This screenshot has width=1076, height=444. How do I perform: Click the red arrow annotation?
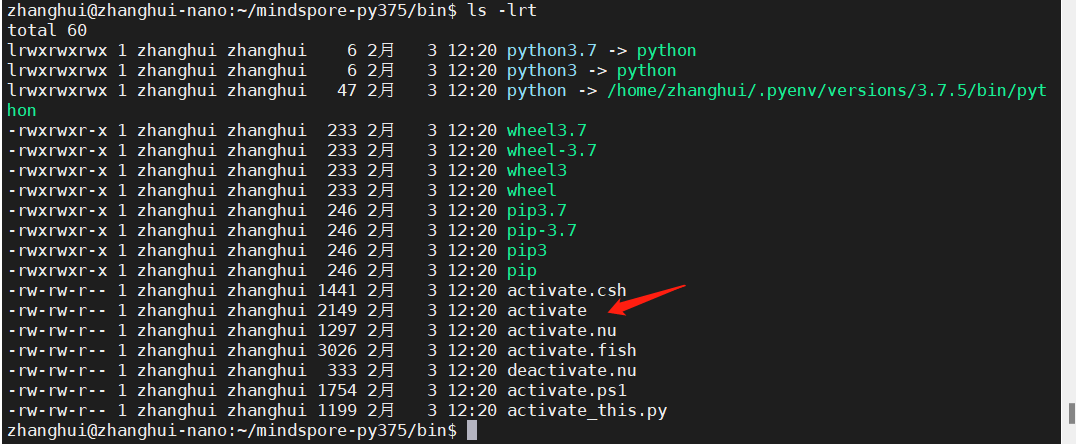pos(647,301)
